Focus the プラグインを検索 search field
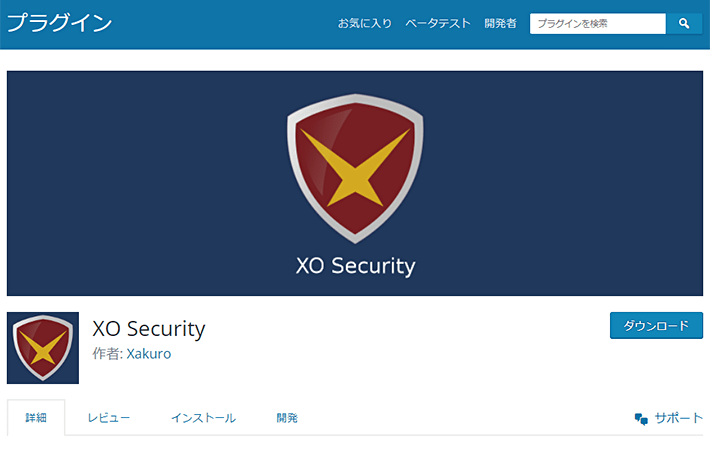This screenshot has width=710, height=463. 598,23
